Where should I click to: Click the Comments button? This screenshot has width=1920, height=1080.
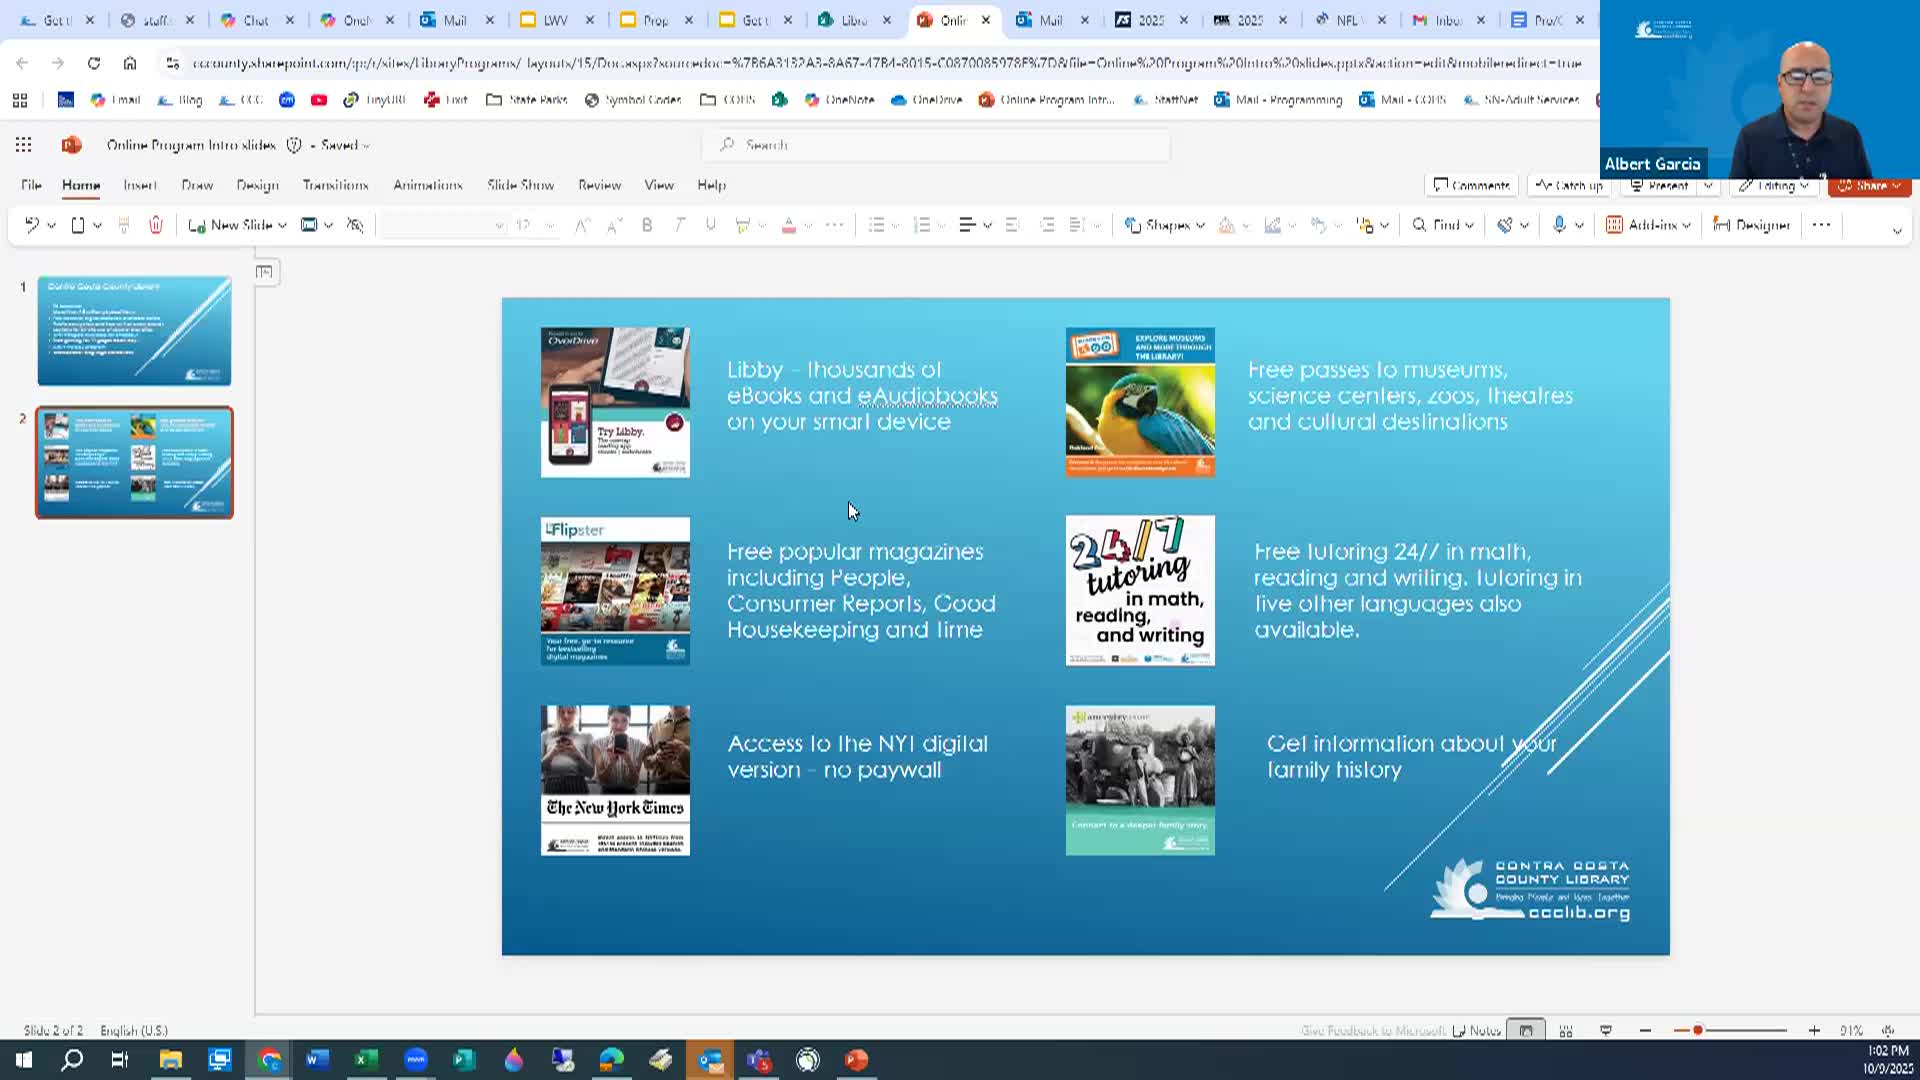coord(1471,185)
